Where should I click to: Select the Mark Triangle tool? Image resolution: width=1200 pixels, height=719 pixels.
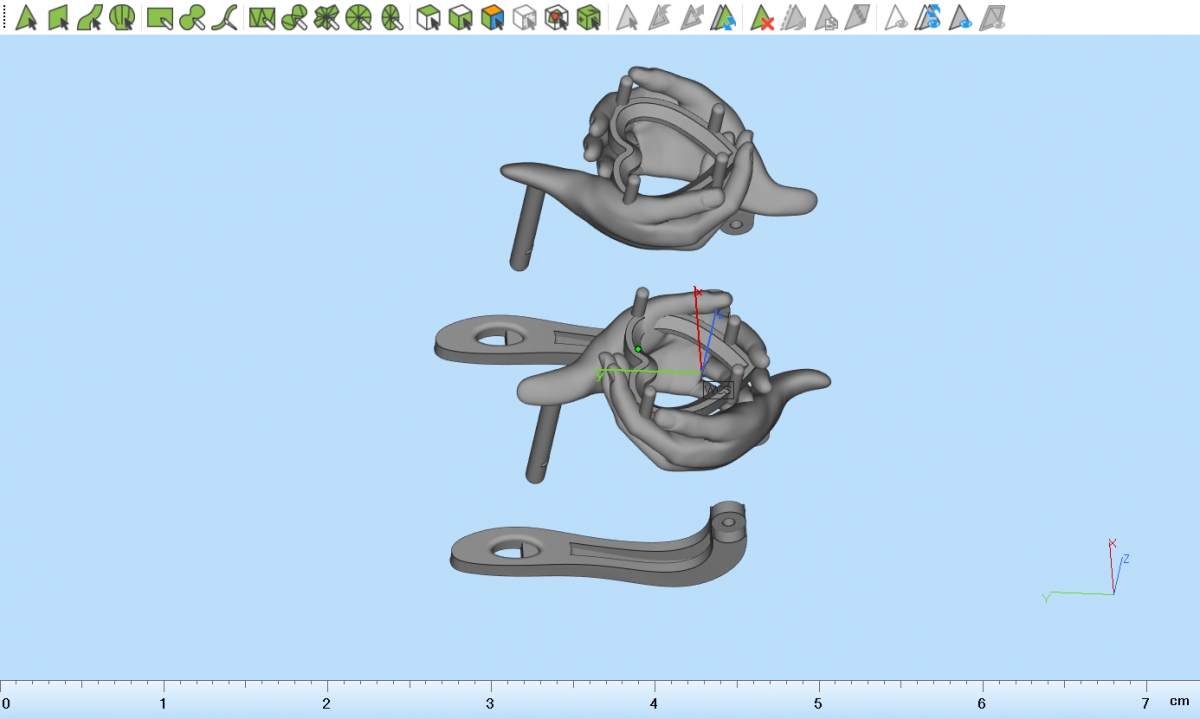27,17
